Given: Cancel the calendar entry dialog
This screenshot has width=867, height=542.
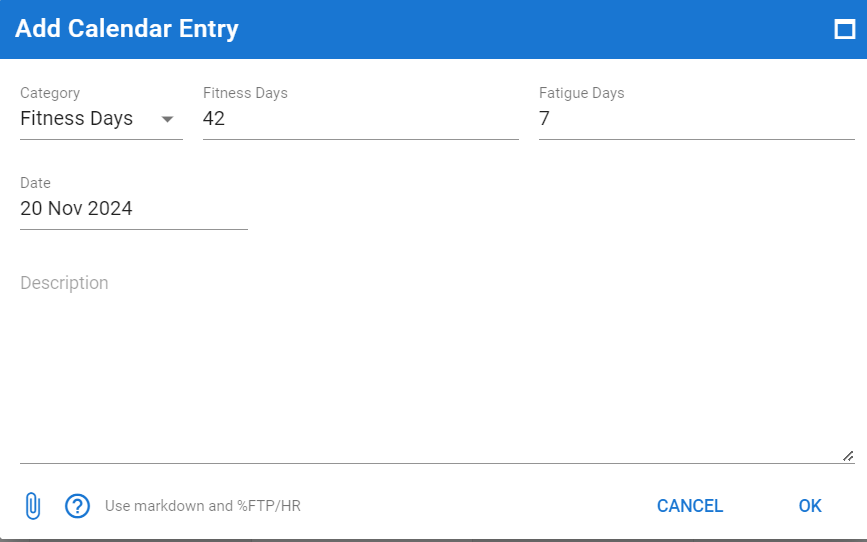Looking at the screenshot, I should [x=690, y=505].
